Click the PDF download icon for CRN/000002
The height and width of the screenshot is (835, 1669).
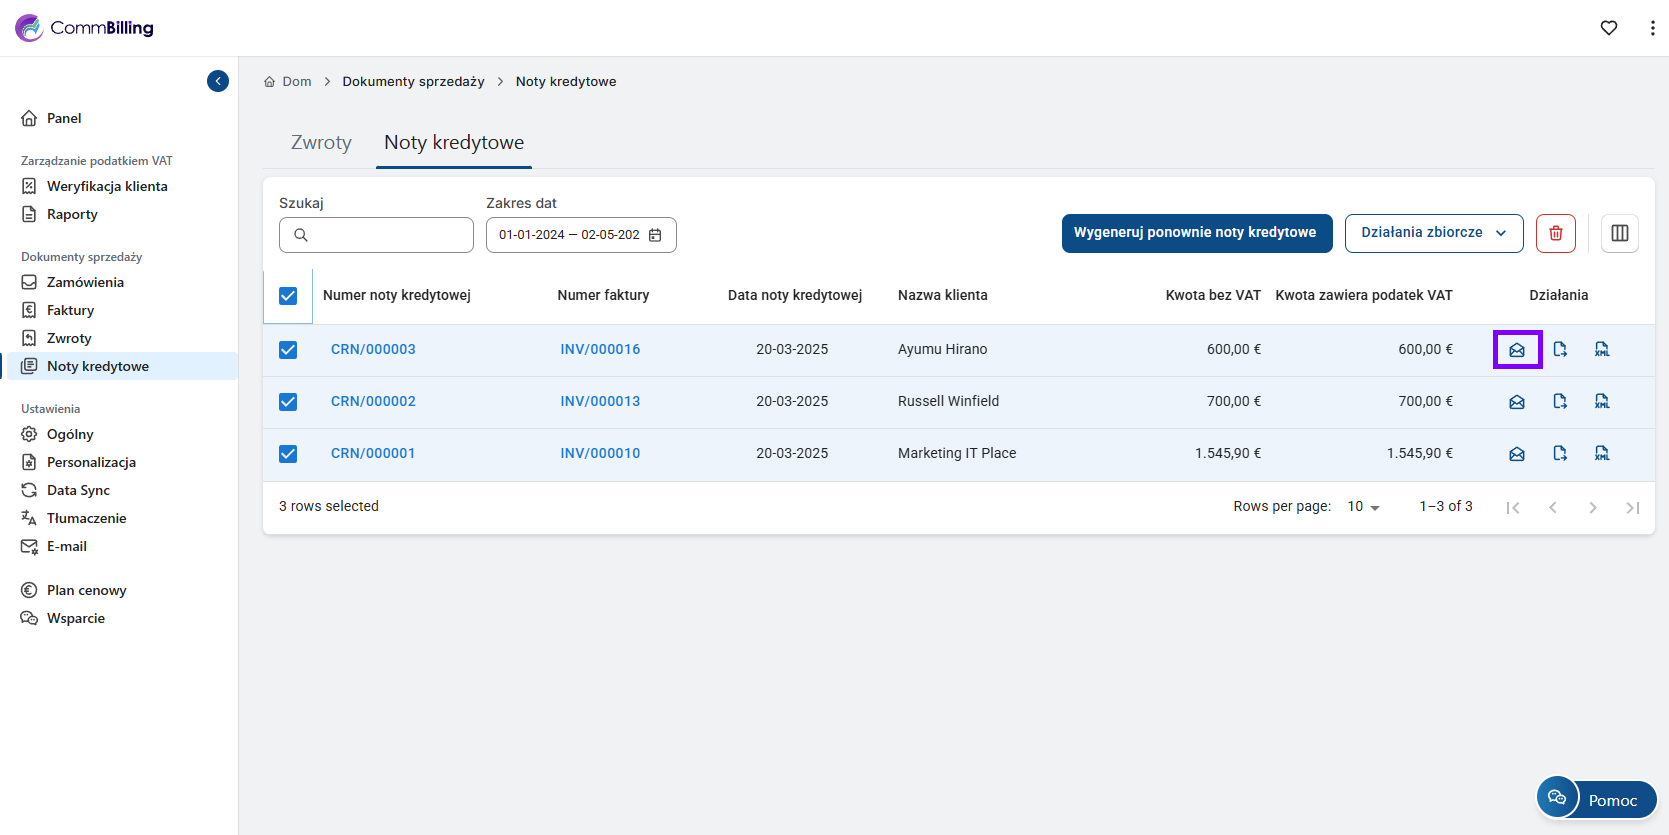1560,401
